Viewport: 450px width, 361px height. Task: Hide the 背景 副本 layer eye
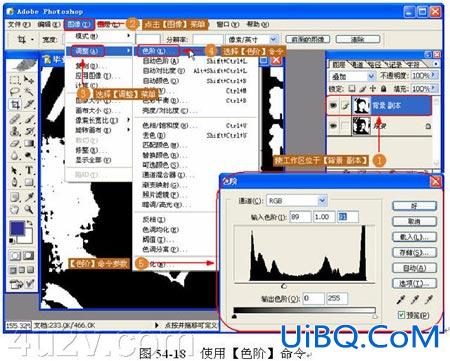click(333, 106)
